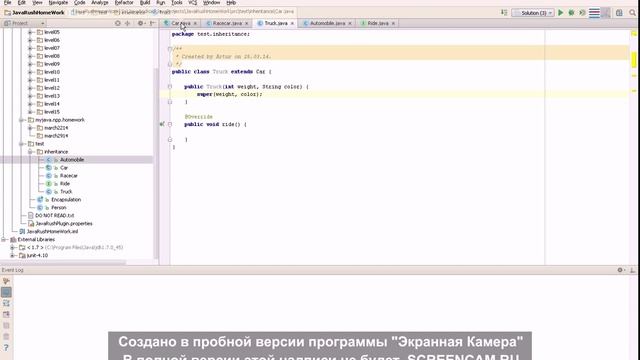The width and height of the screenshot is (640, 360).
Task: Select Person class in project tree
Action: pos(58,207)
